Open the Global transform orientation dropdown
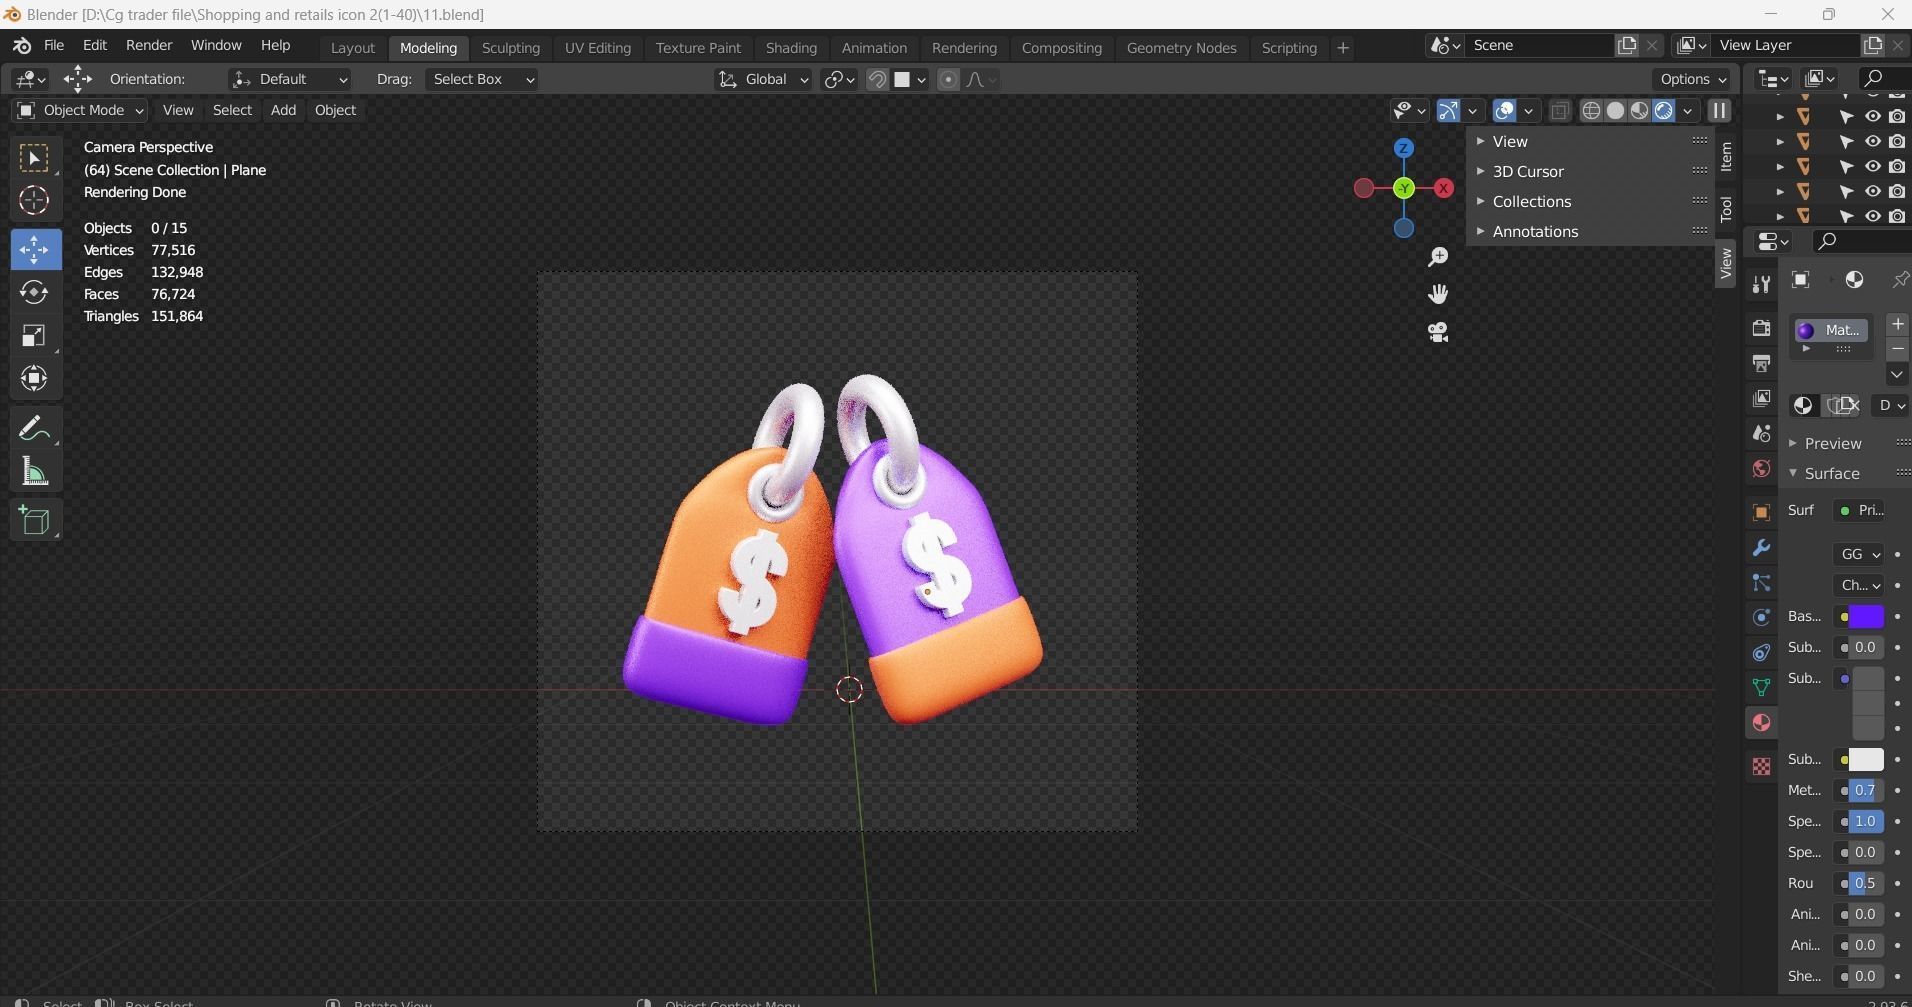 tap(763, 79)
